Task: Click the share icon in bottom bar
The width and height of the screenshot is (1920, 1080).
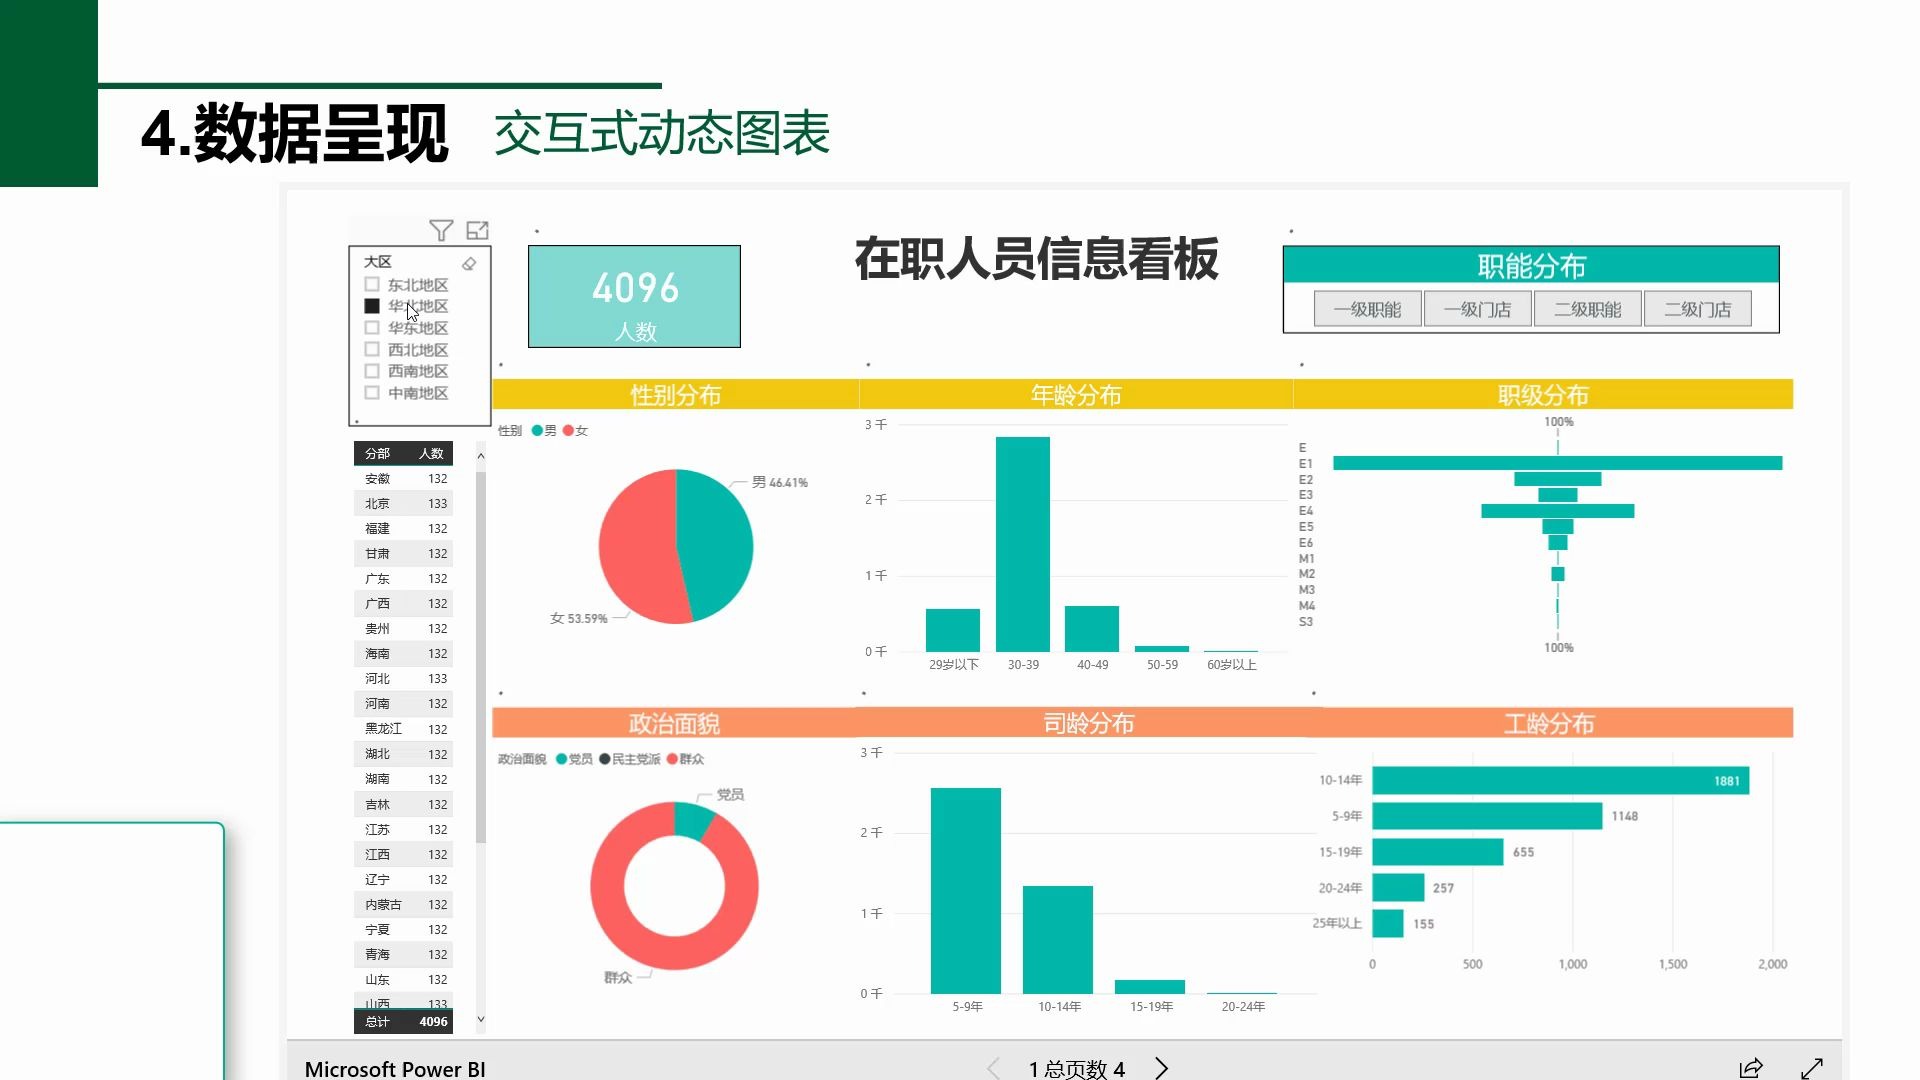Action: tap(1751, 1068)
